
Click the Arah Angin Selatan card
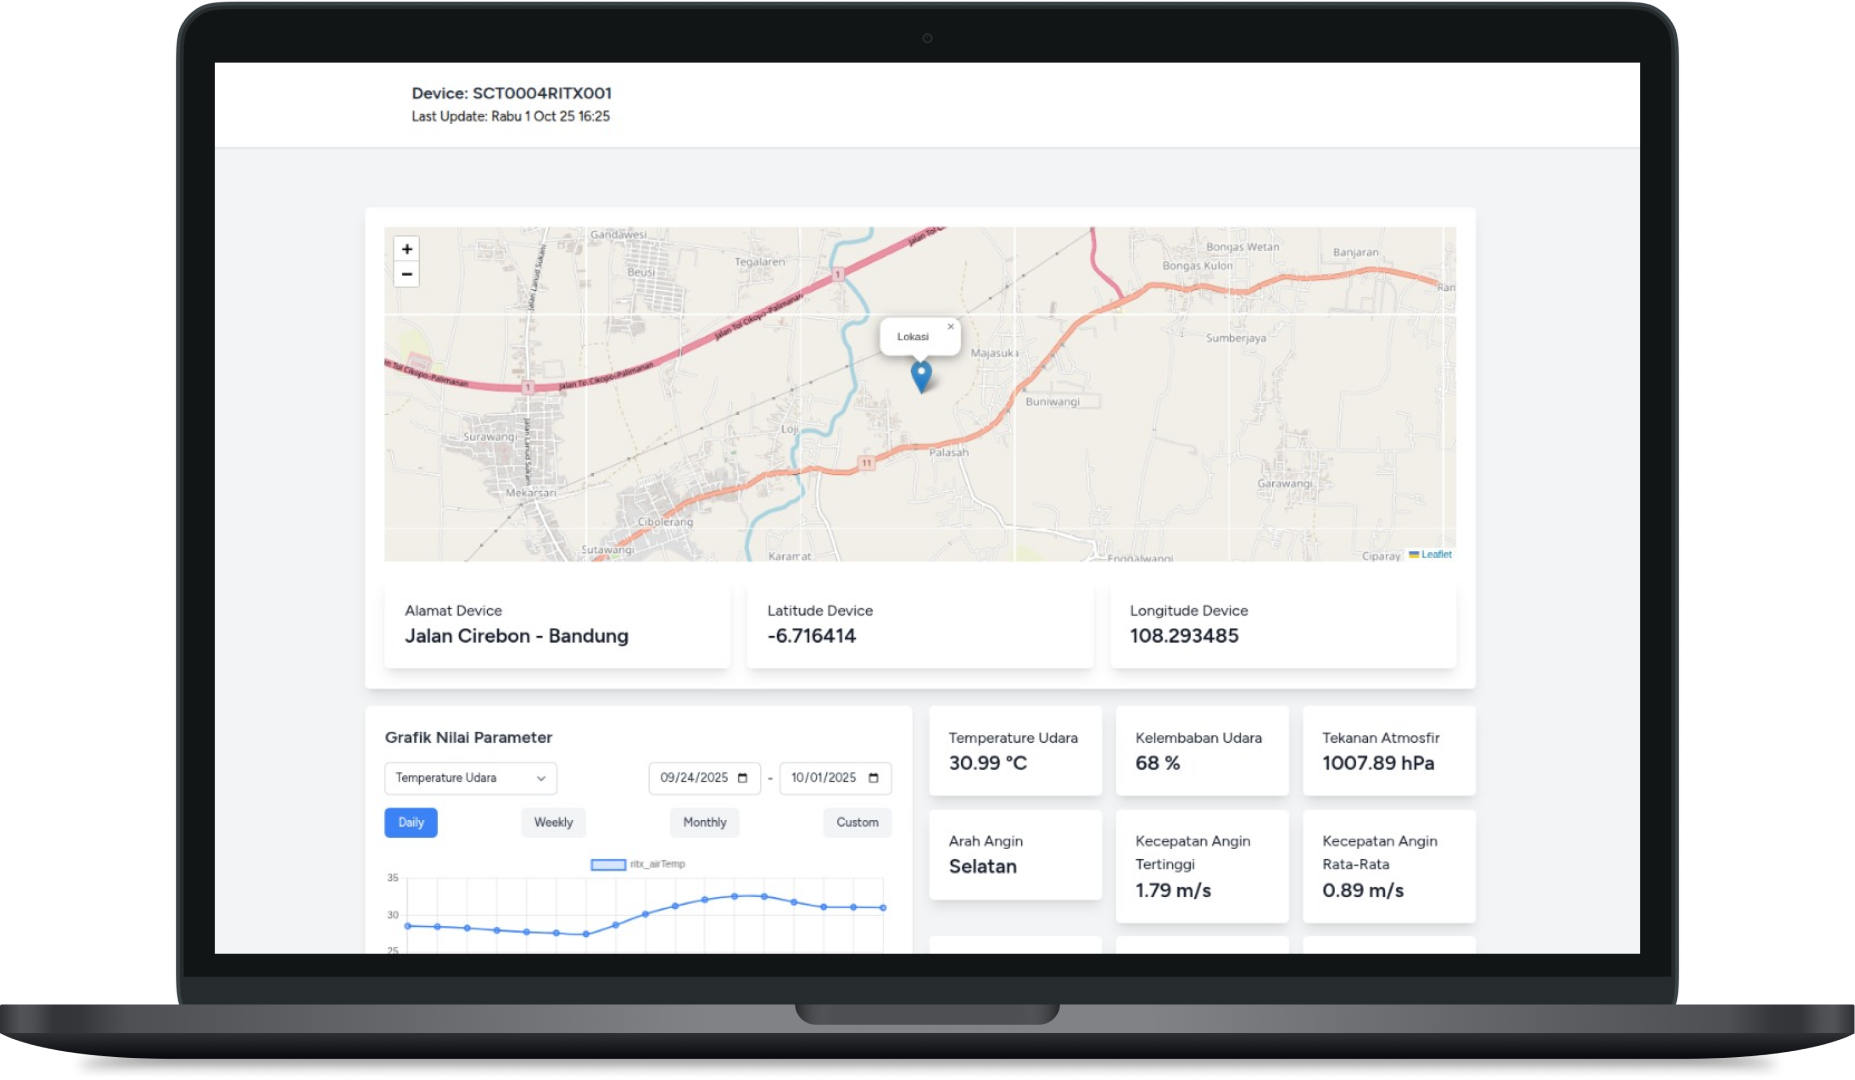pyautogui.click(x=1015, y=855)
